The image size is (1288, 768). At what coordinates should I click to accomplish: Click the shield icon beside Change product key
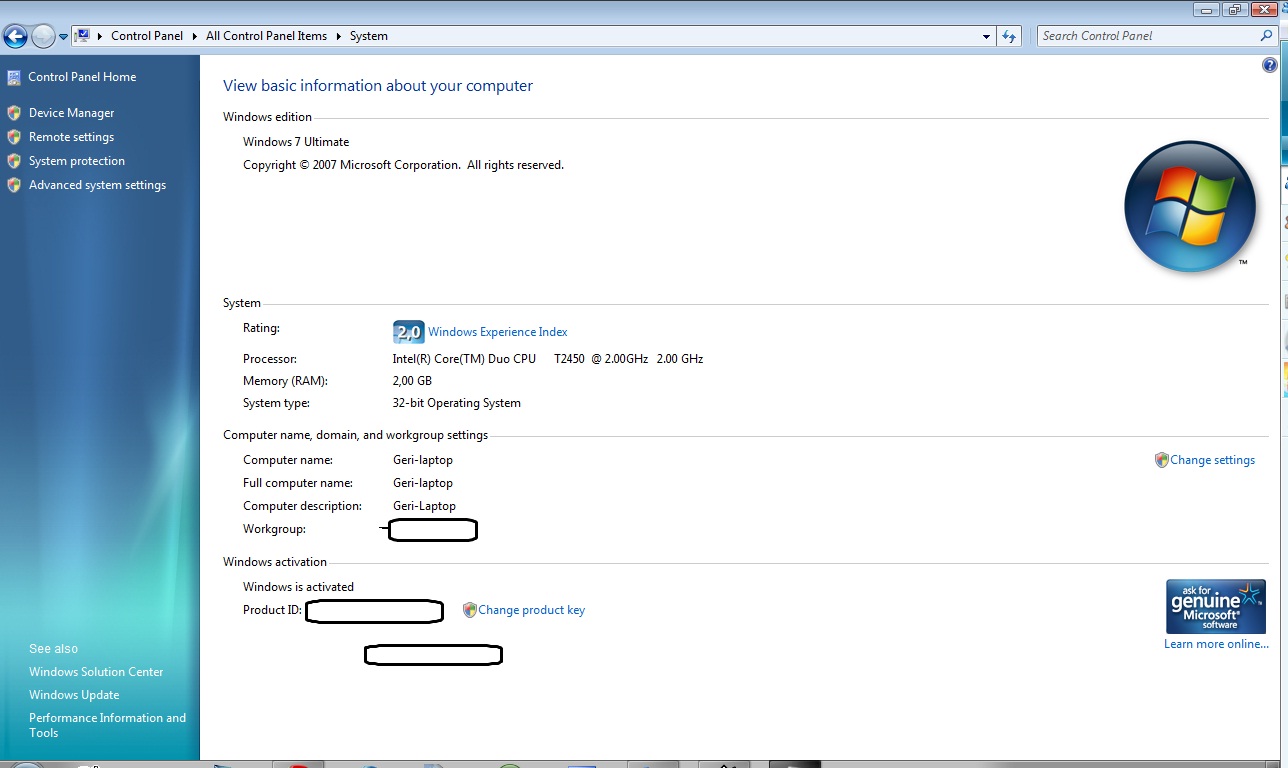pos(469,610)
